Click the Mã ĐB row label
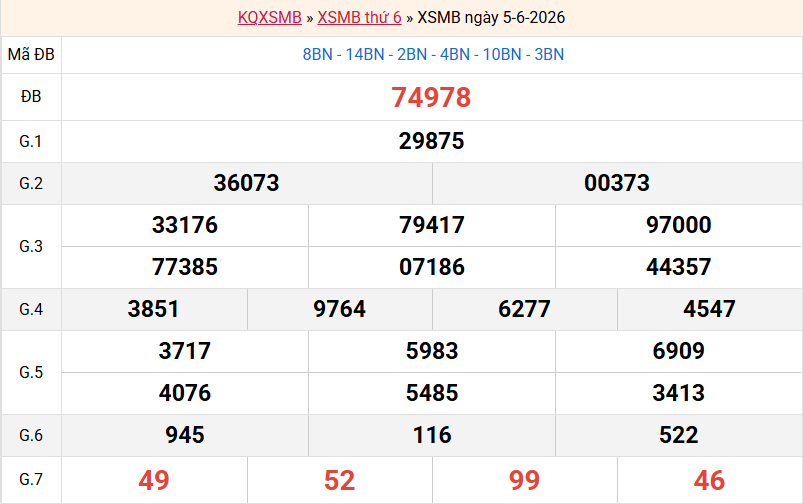803x504 pixels. pos(31,54)
